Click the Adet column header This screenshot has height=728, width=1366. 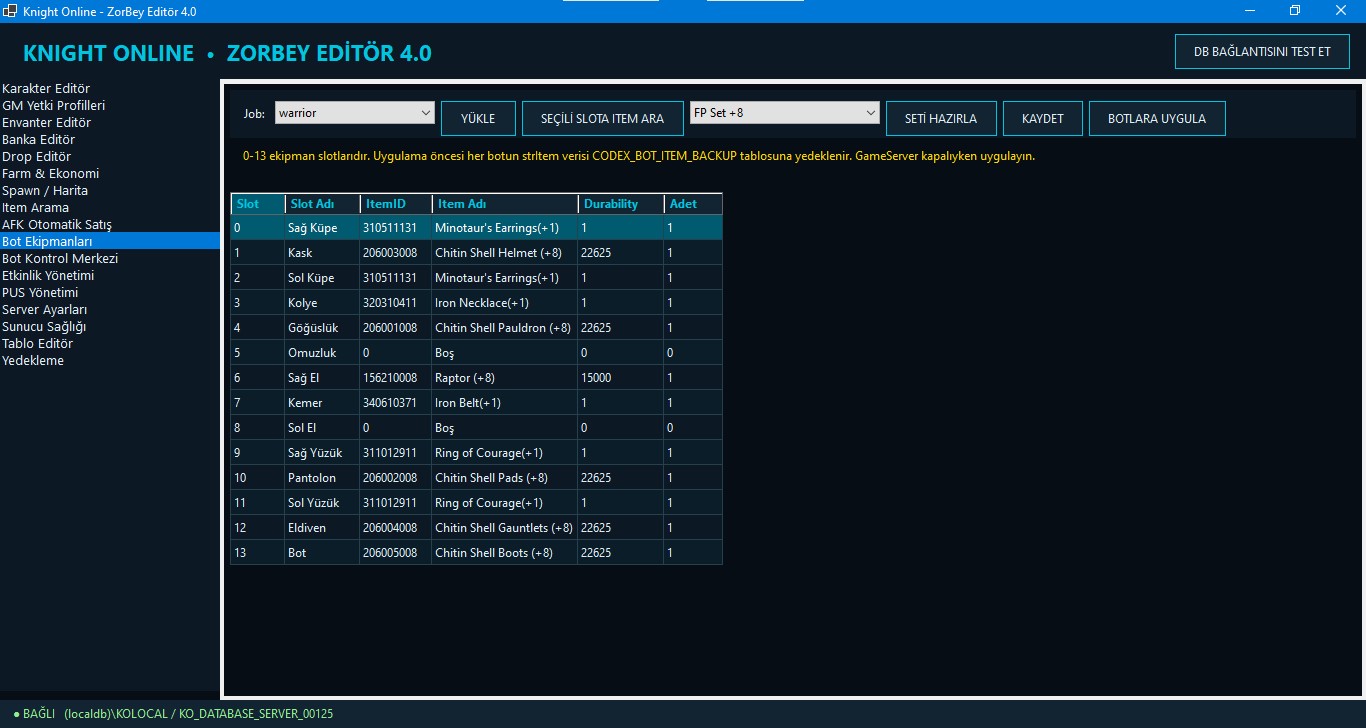point(693,204)
